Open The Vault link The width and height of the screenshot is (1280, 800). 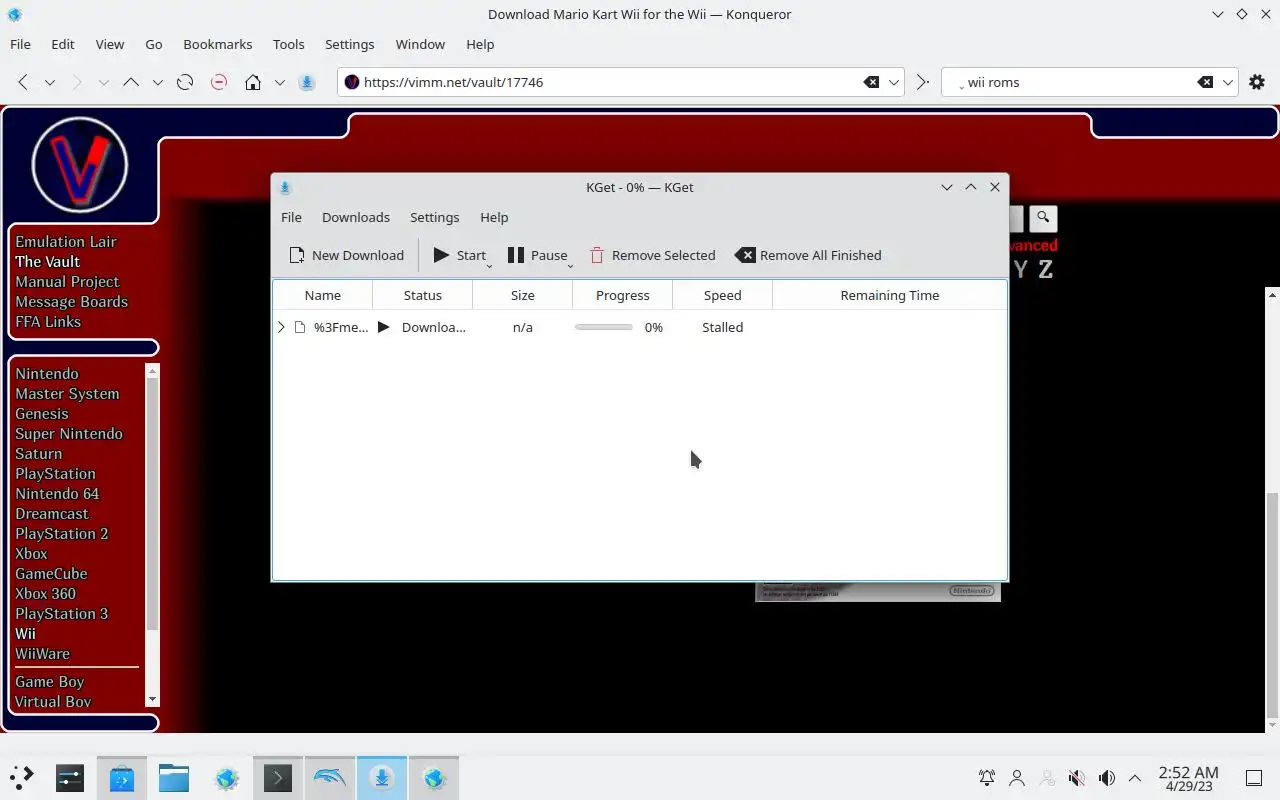point(47,262)
